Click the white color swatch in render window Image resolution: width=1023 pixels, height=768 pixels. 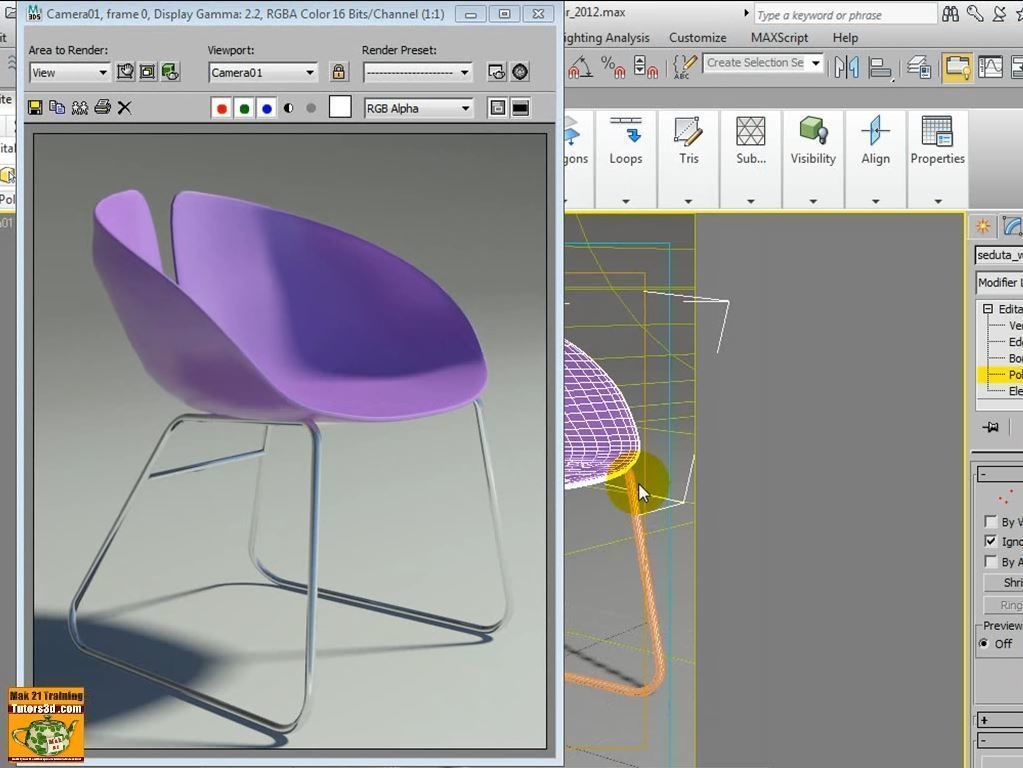click(340, 108)
